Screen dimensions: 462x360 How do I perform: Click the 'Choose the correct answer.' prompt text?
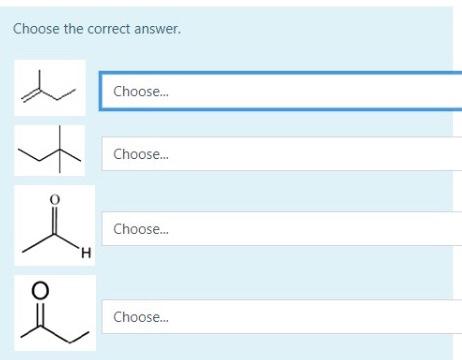point(97,29)
